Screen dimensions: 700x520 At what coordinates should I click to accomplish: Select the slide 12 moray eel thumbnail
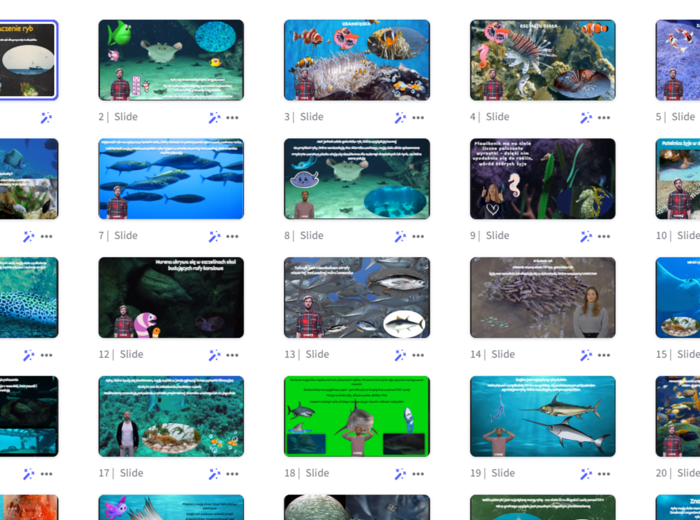tap(171, 297)
